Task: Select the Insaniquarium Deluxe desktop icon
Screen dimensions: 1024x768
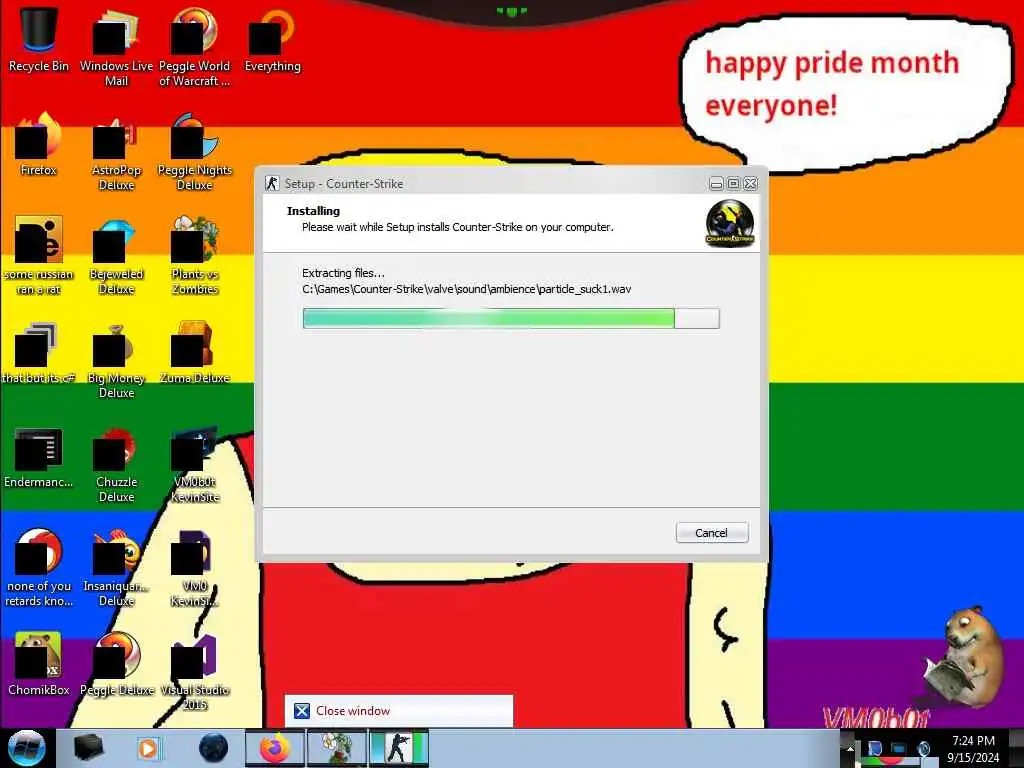Action: coord(116,568)
